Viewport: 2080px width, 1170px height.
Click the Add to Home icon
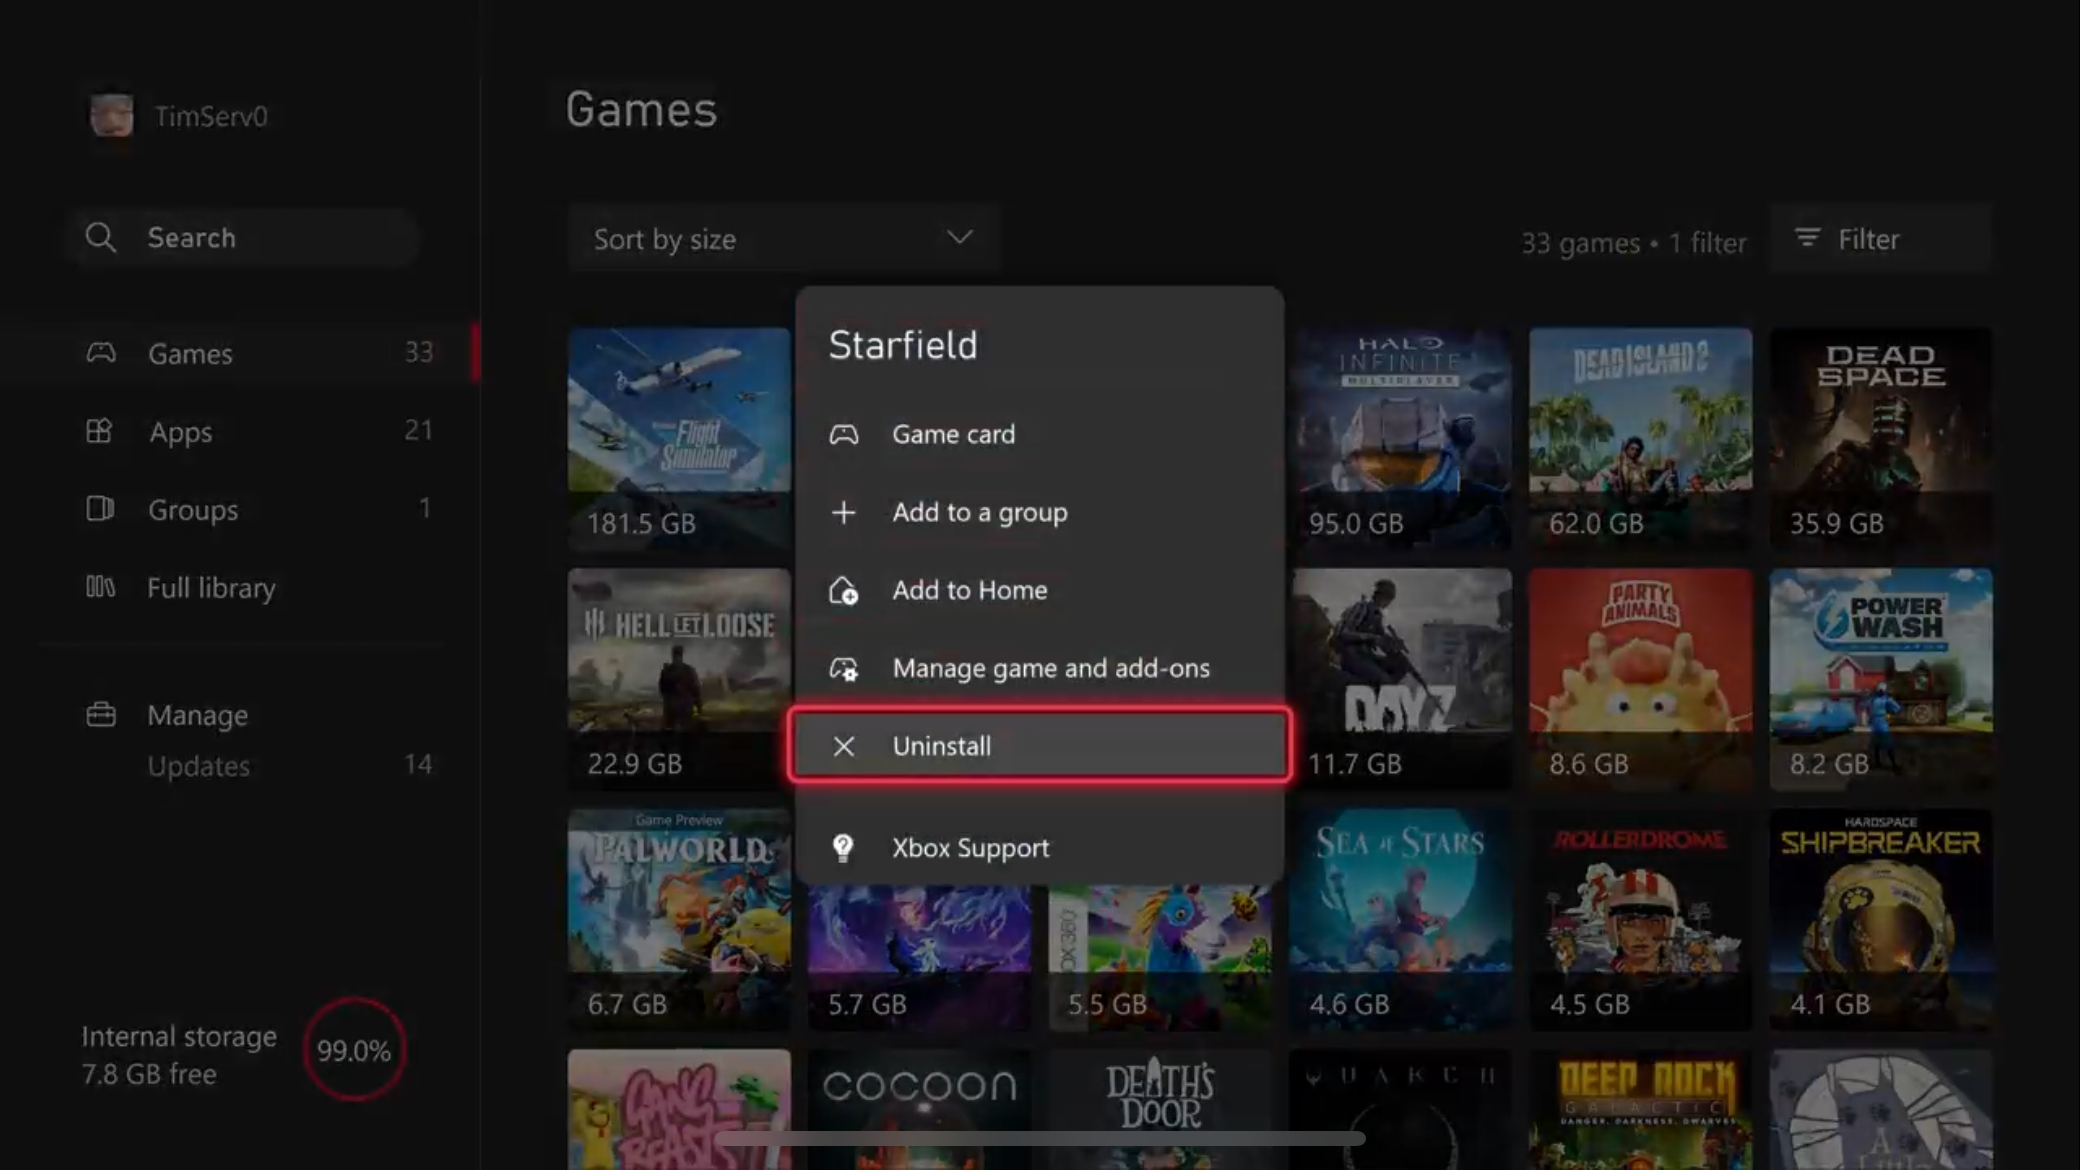click(843, 590)
